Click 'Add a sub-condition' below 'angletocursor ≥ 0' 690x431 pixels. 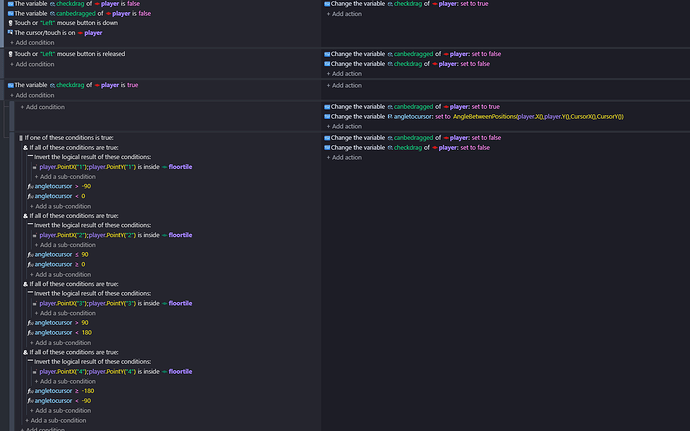60,274
